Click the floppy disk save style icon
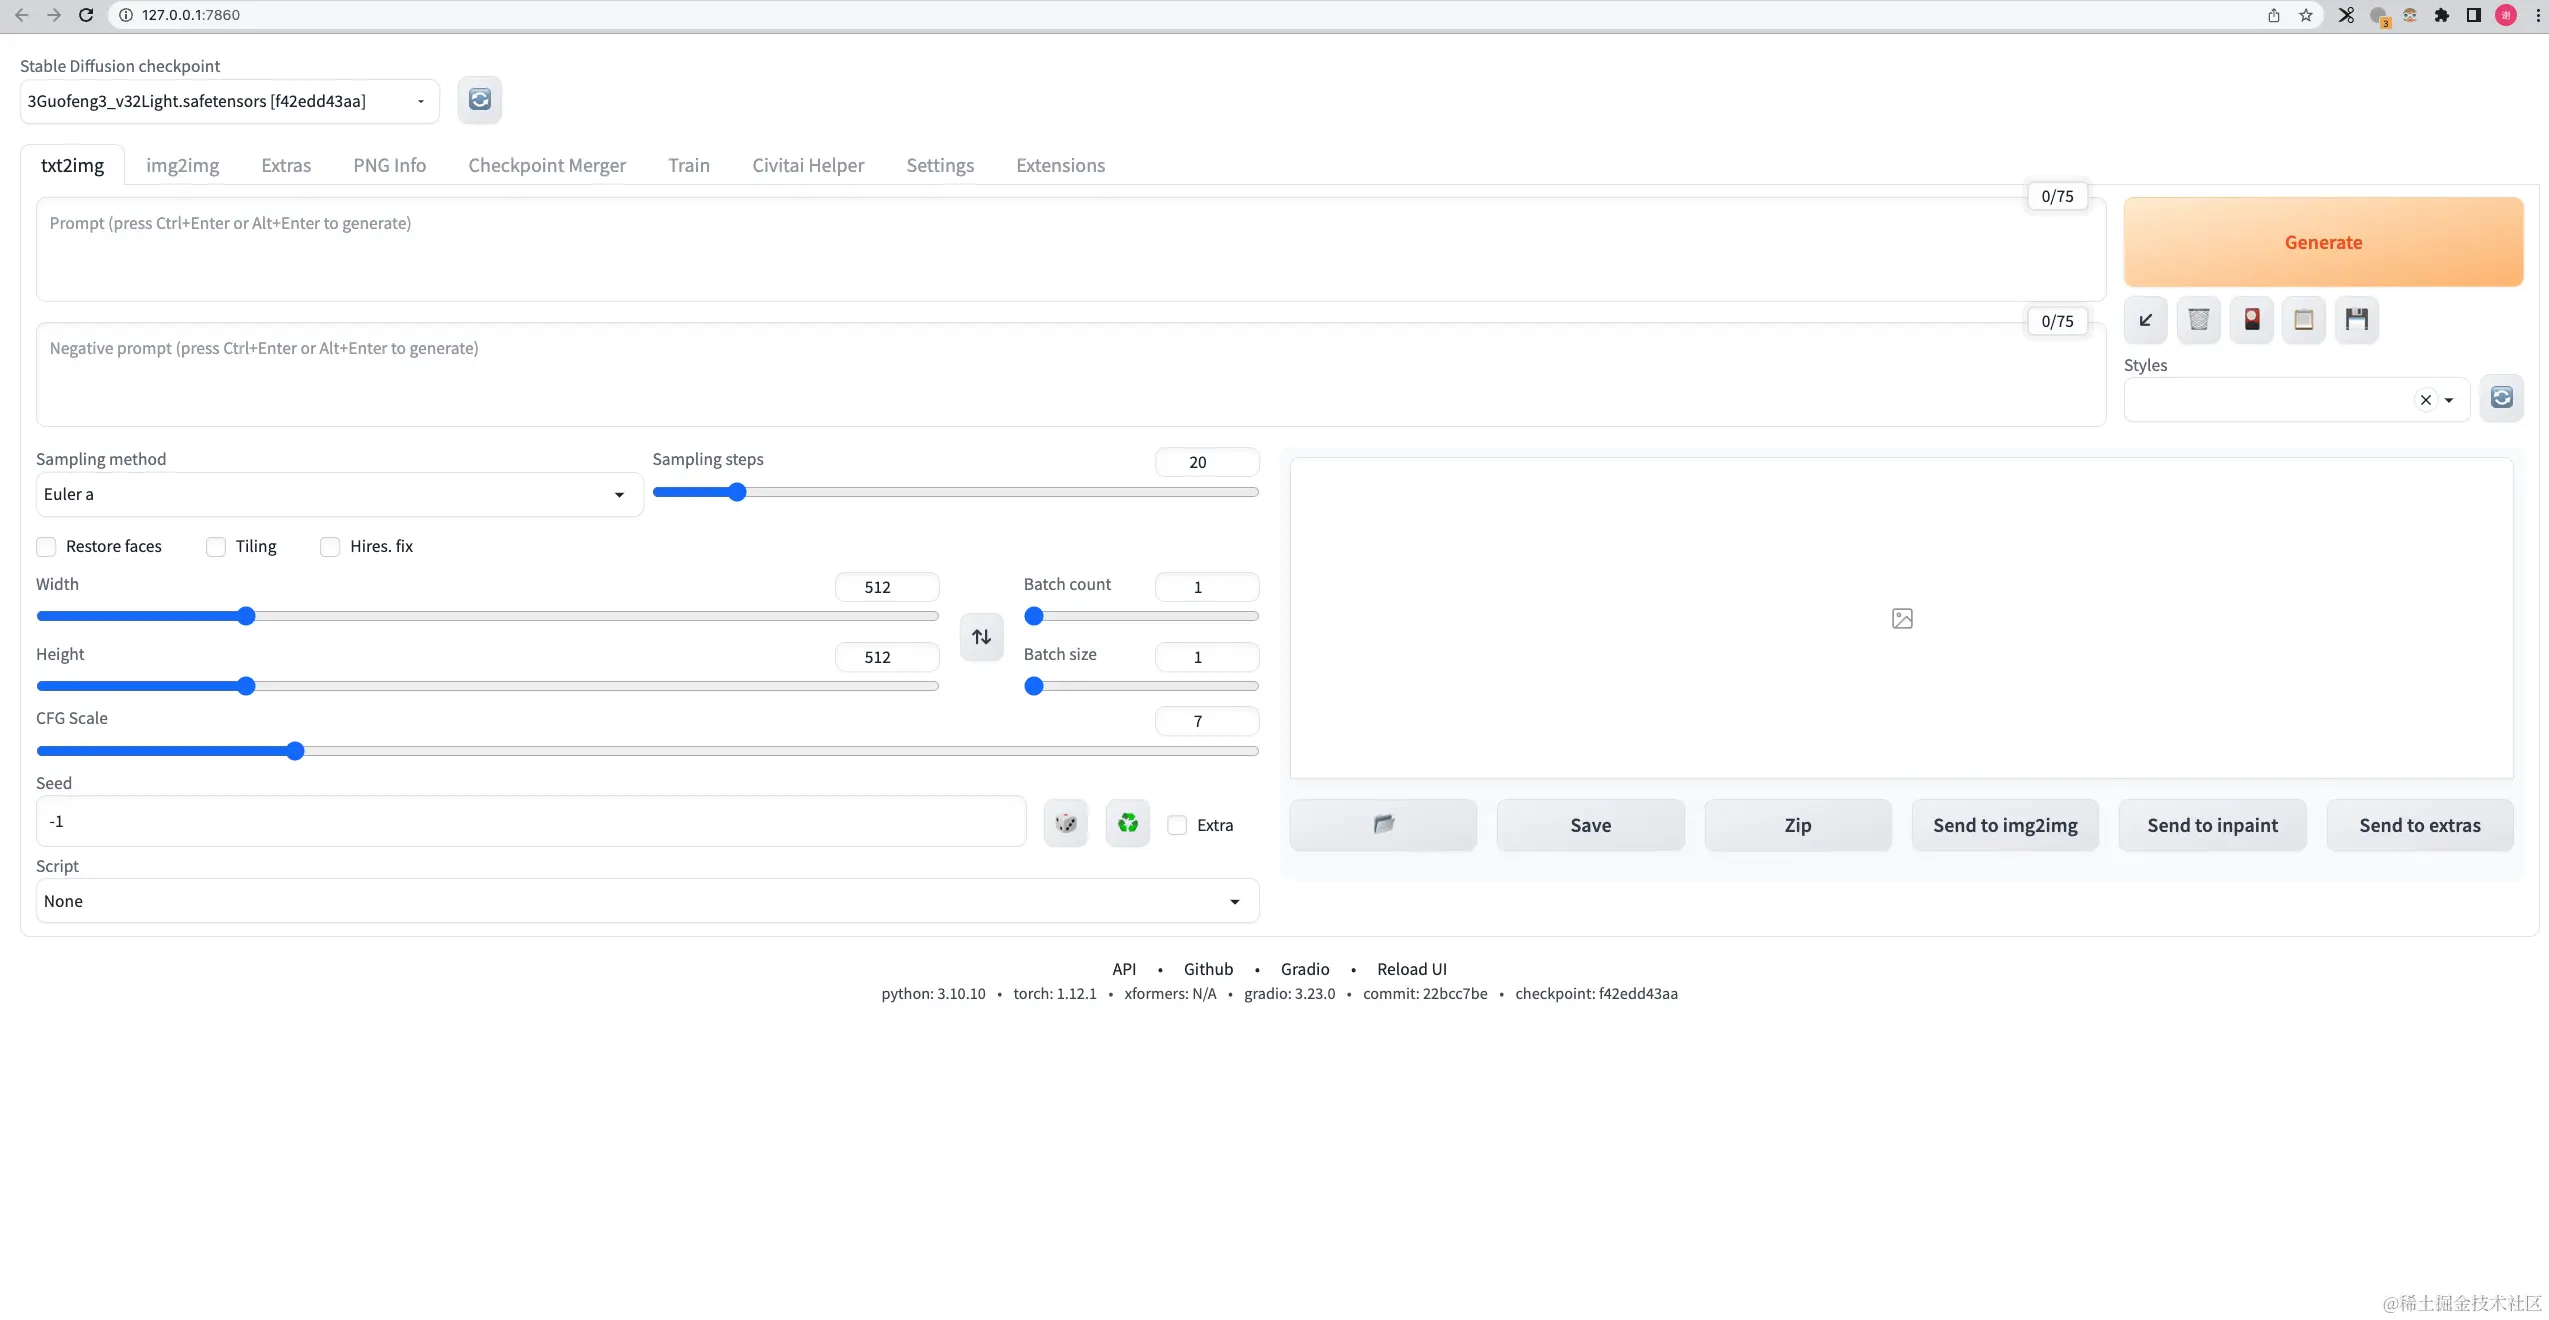 pyautogui.click(x=2356, y=320)
